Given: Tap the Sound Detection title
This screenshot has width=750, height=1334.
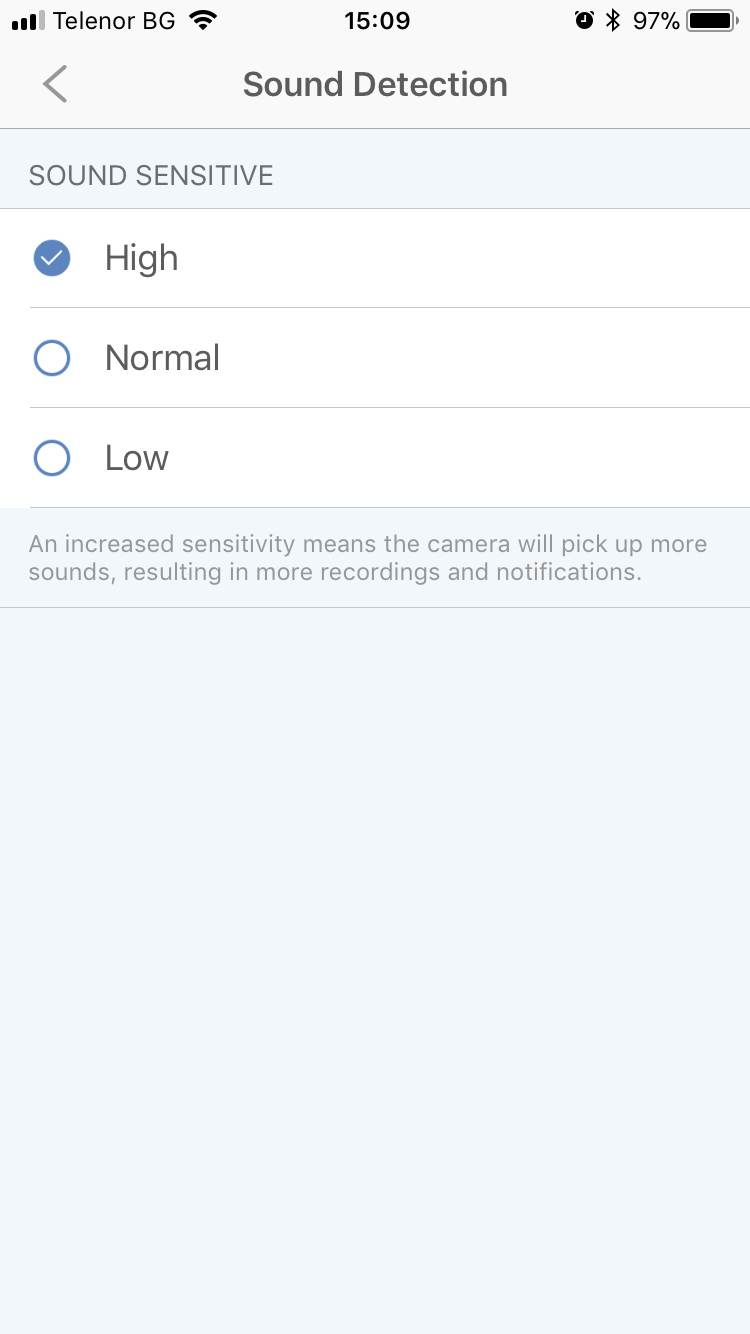Looking at the screenshot, I should click(x=375, y=84).
